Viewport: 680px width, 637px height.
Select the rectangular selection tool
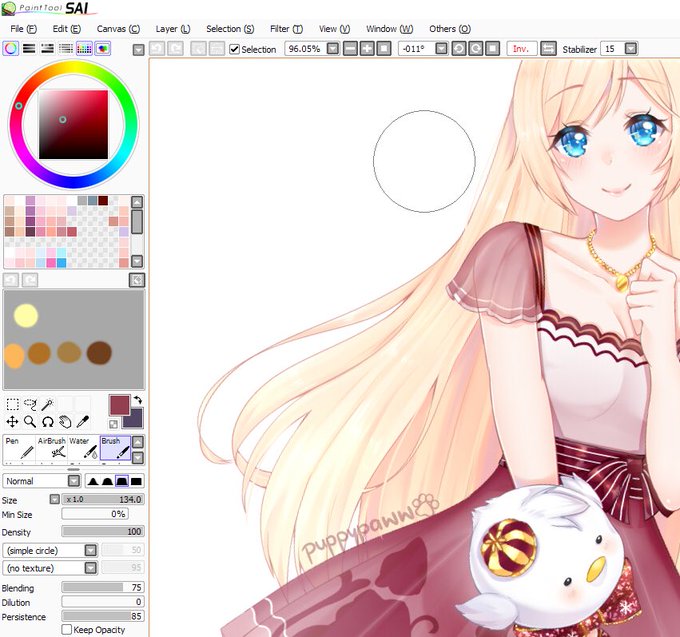pos(13,404)
